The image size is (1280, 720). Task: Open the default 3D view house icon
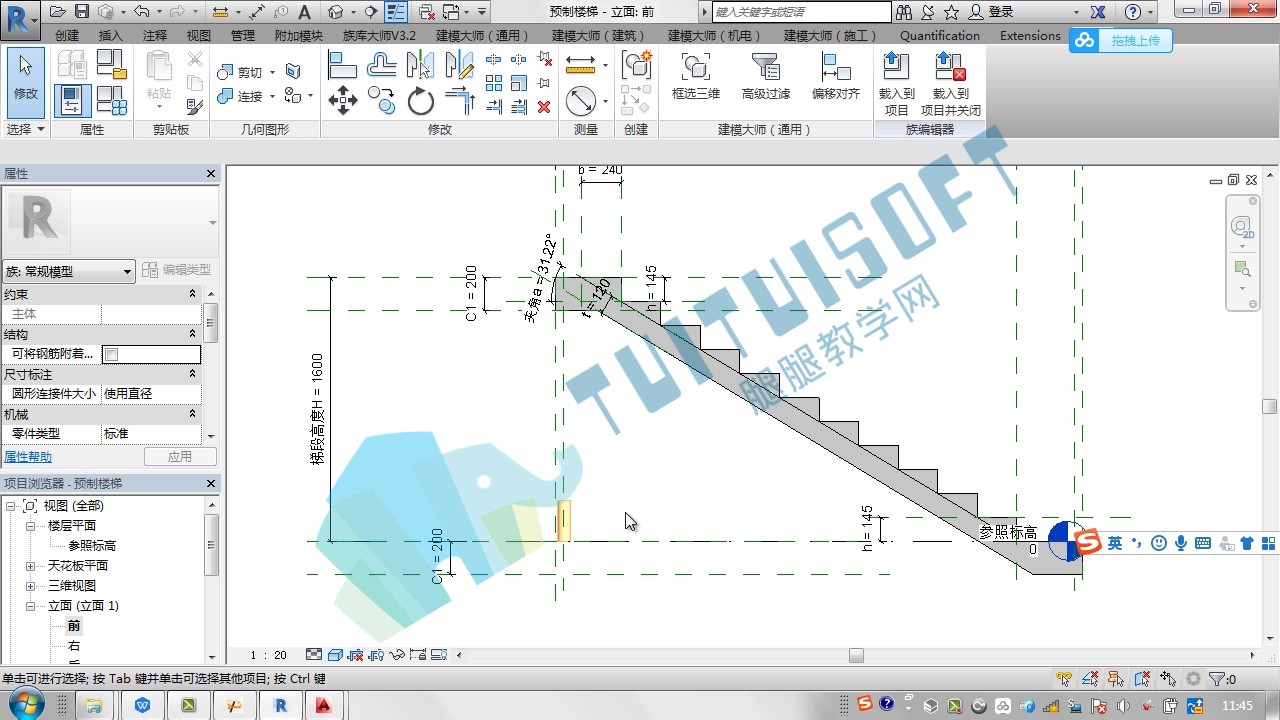335,12
